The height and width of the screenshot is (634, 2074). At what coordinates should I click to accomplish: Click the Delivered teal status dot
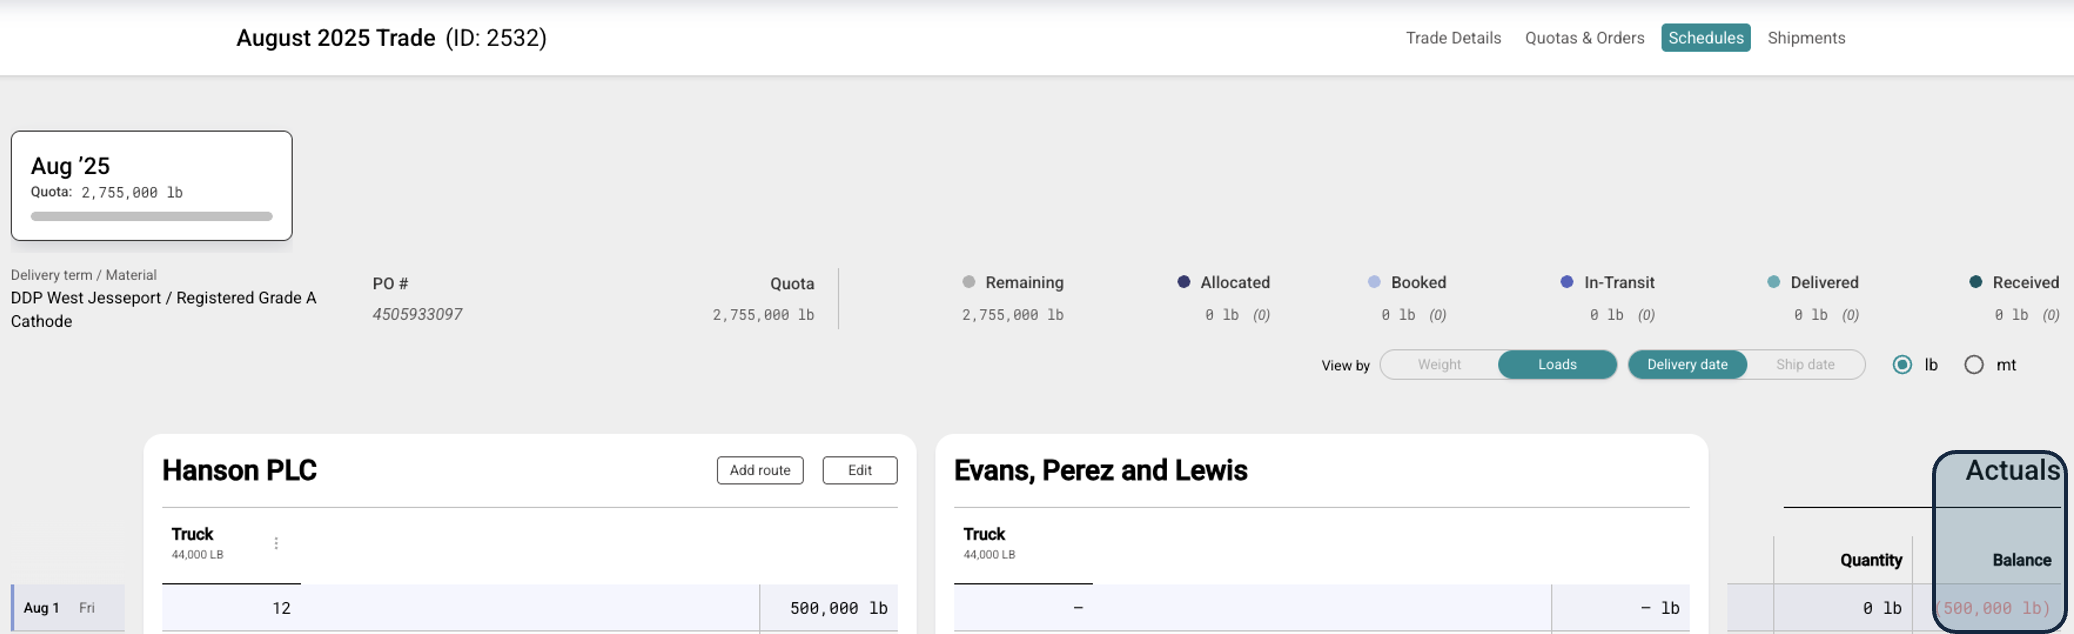(x=1774, y=282)
